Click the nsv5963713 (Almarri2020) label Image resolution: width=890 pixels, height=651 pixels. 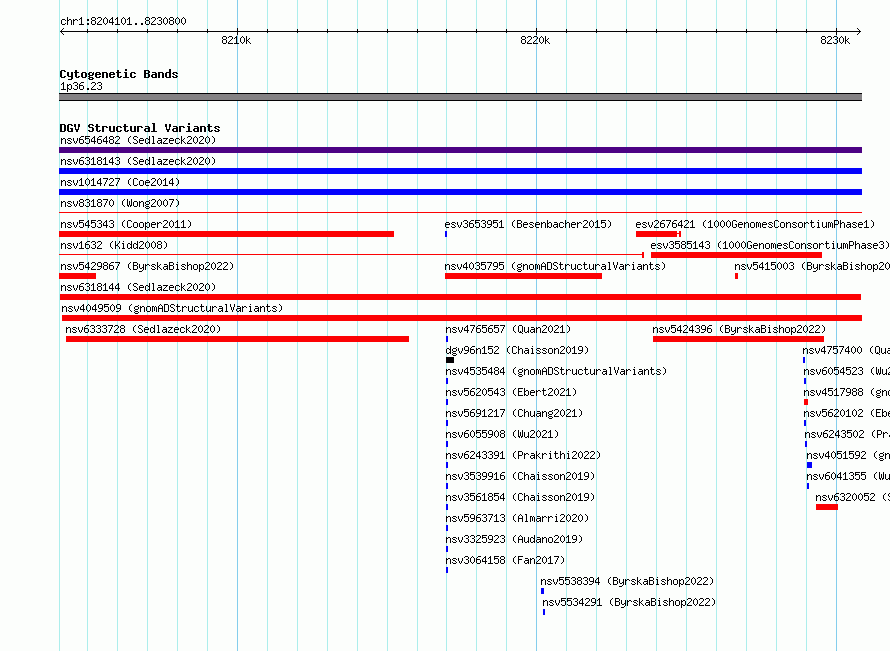click(x=517, y=518)
